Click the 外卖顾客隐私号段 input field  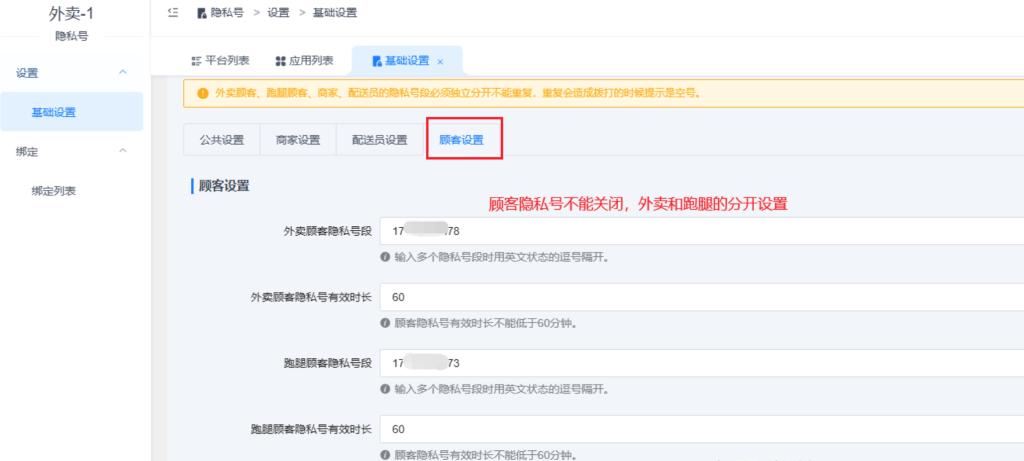700,231
